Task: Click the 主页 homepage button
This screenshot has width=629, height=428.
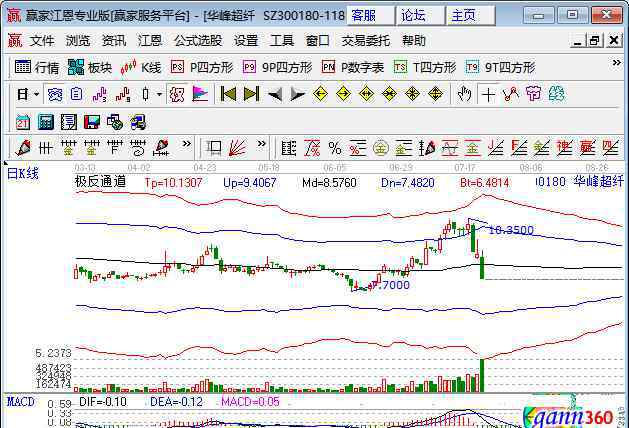Action: (471, 16)
